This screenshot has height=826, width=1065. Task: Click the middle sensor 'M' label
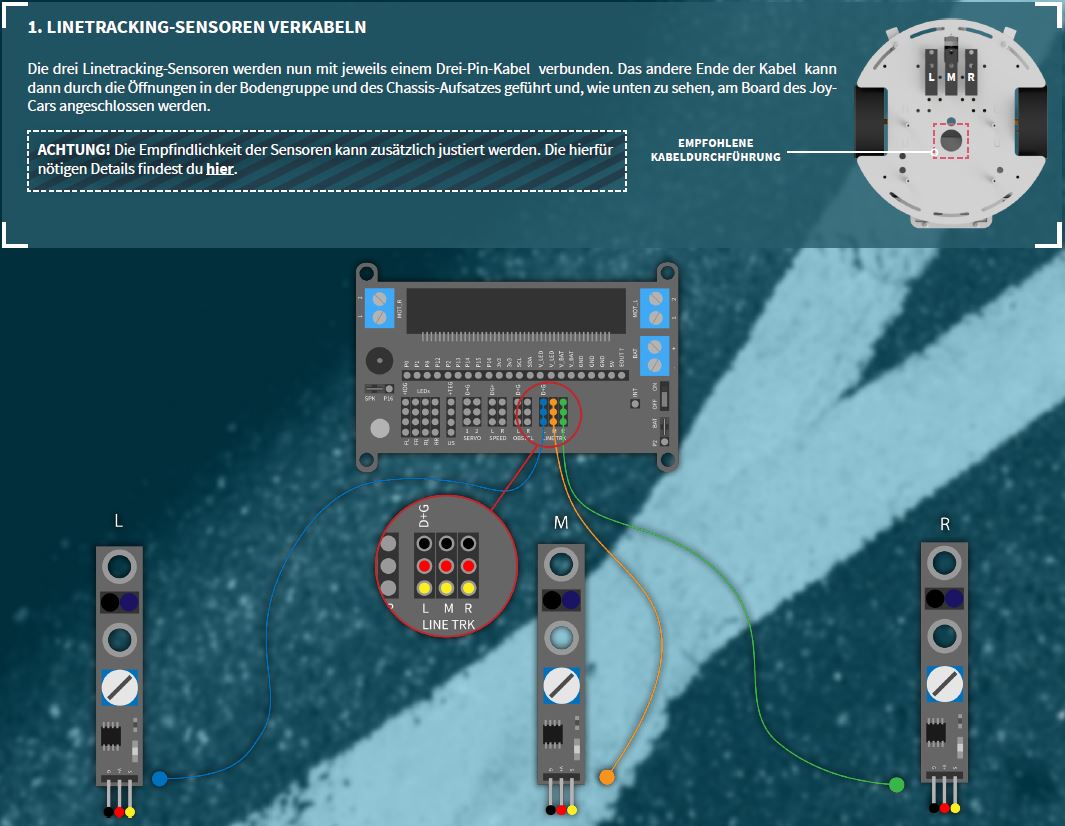click(x=561, y=522)
